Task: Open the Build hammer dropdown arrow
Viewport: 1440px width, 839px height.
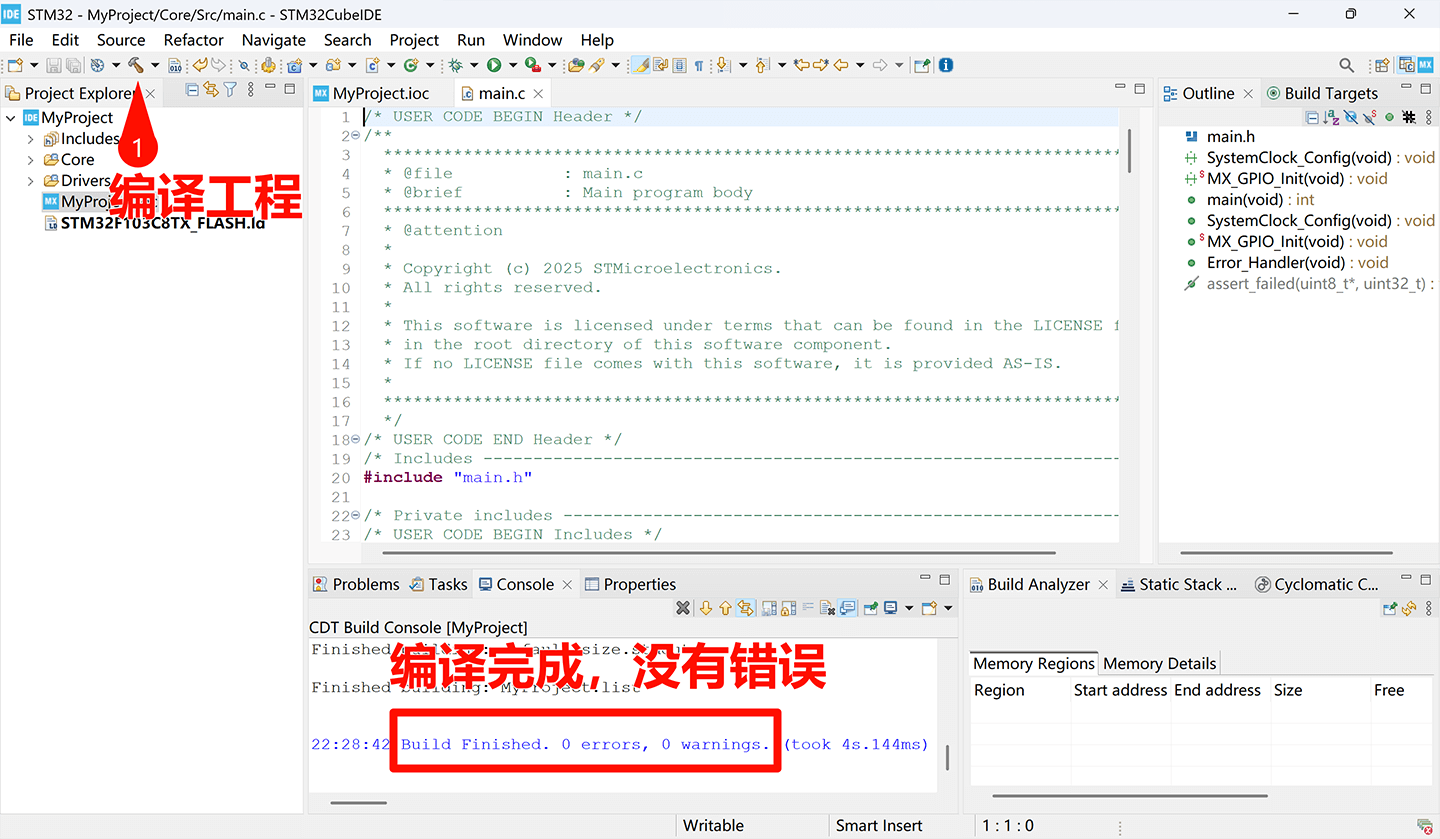Action: click(155, 65)
